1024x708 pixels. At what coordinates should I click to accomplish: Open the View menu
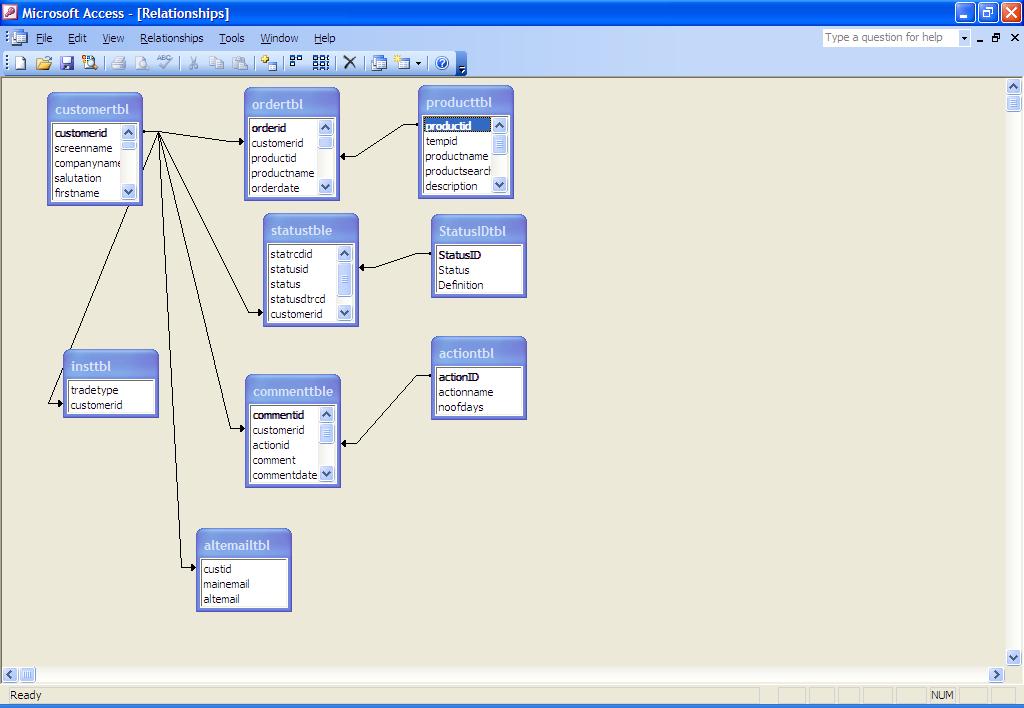tap(113, 38)
